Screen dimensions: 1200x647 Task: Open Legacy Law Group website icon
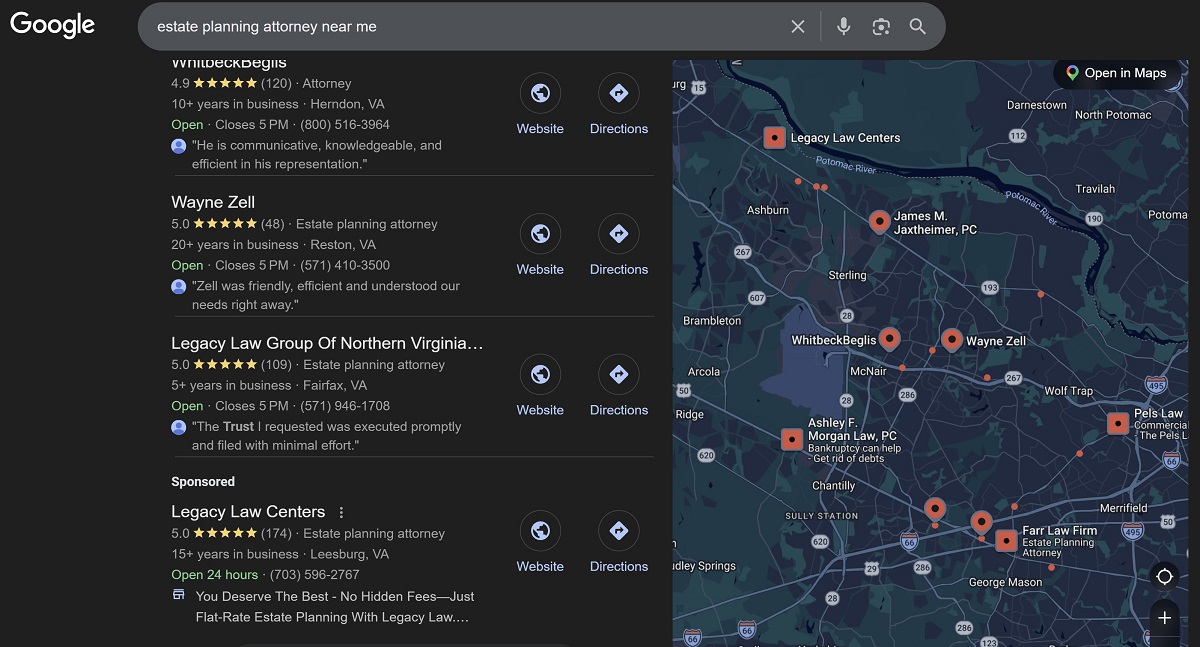coord(540,375)
